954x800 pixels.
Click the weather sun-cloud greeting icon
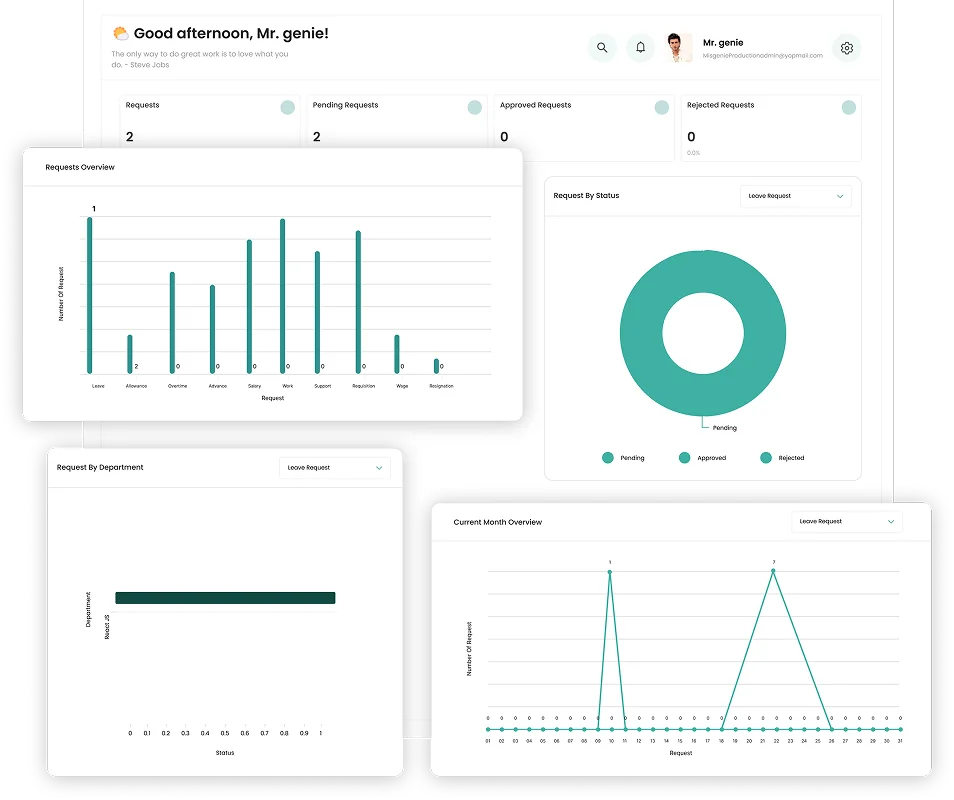pos(120,34)
